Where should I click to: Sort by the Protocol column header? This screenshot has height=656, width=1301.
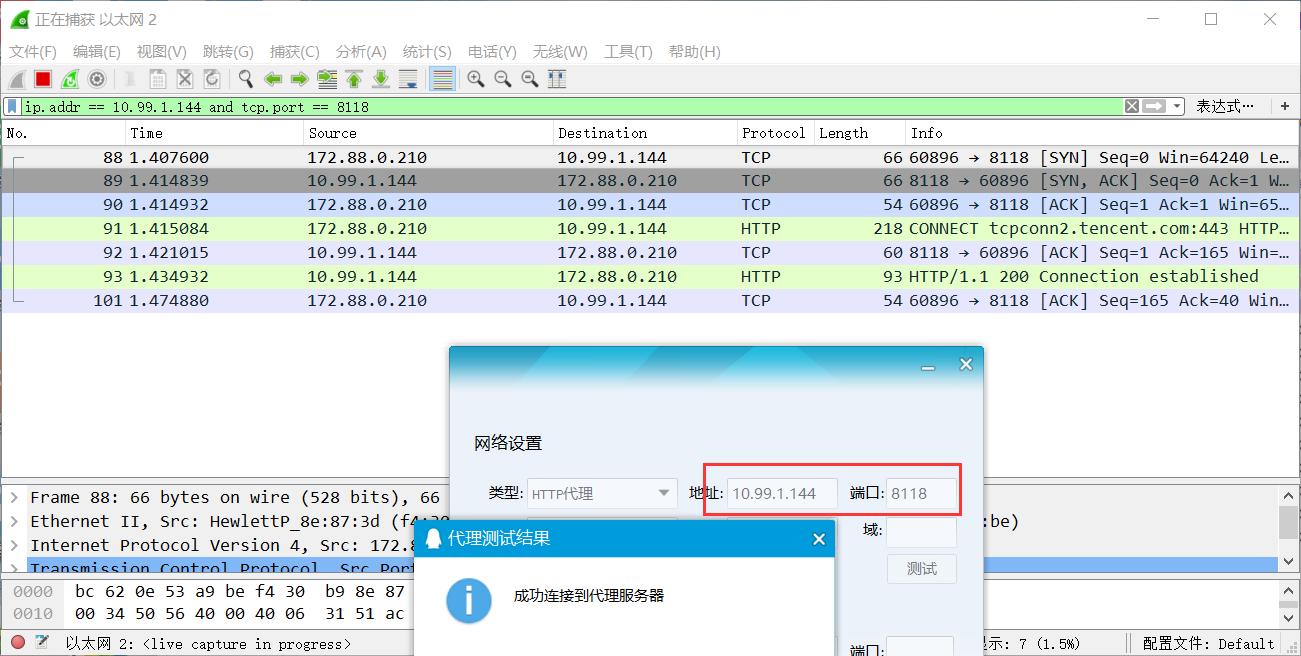[775, 133]
